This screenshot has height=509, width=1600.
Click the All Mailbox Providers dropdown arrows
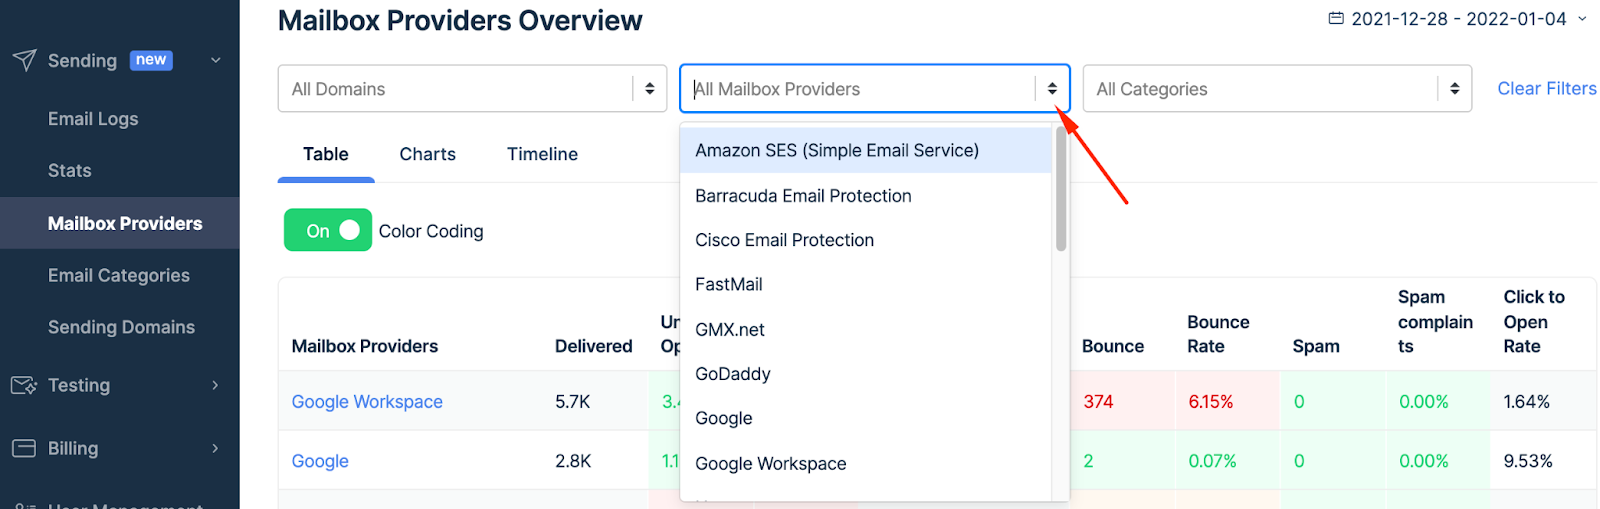(x=1052, y=89)
